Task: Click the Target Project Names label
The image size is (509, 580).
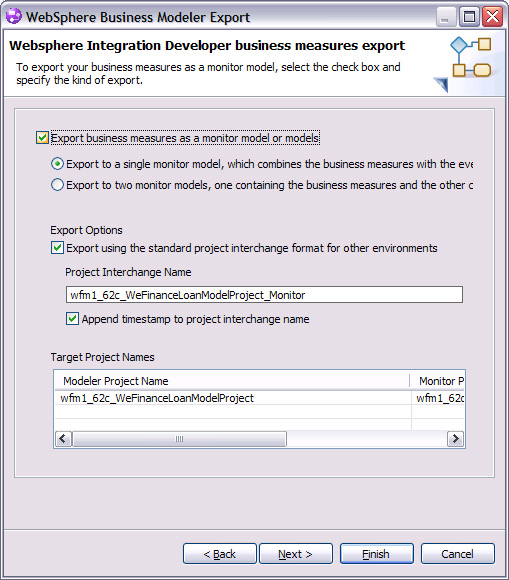Action: tap(102, 357)
